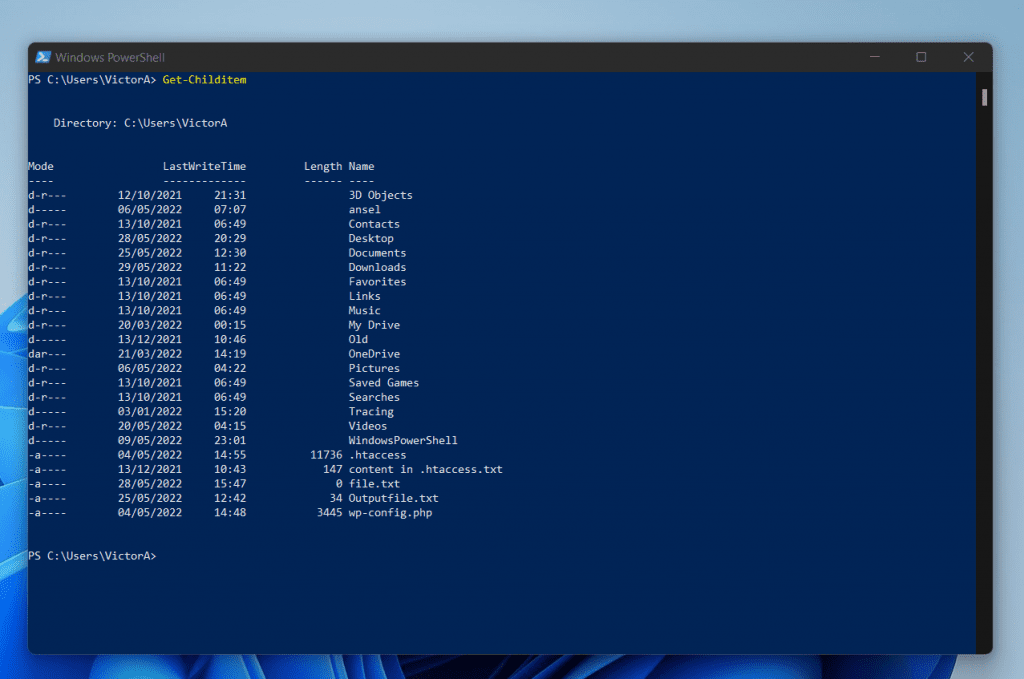Click the vertical scrollbar thumb
Screen dimensions: 1024x679
tap(984, 97)
